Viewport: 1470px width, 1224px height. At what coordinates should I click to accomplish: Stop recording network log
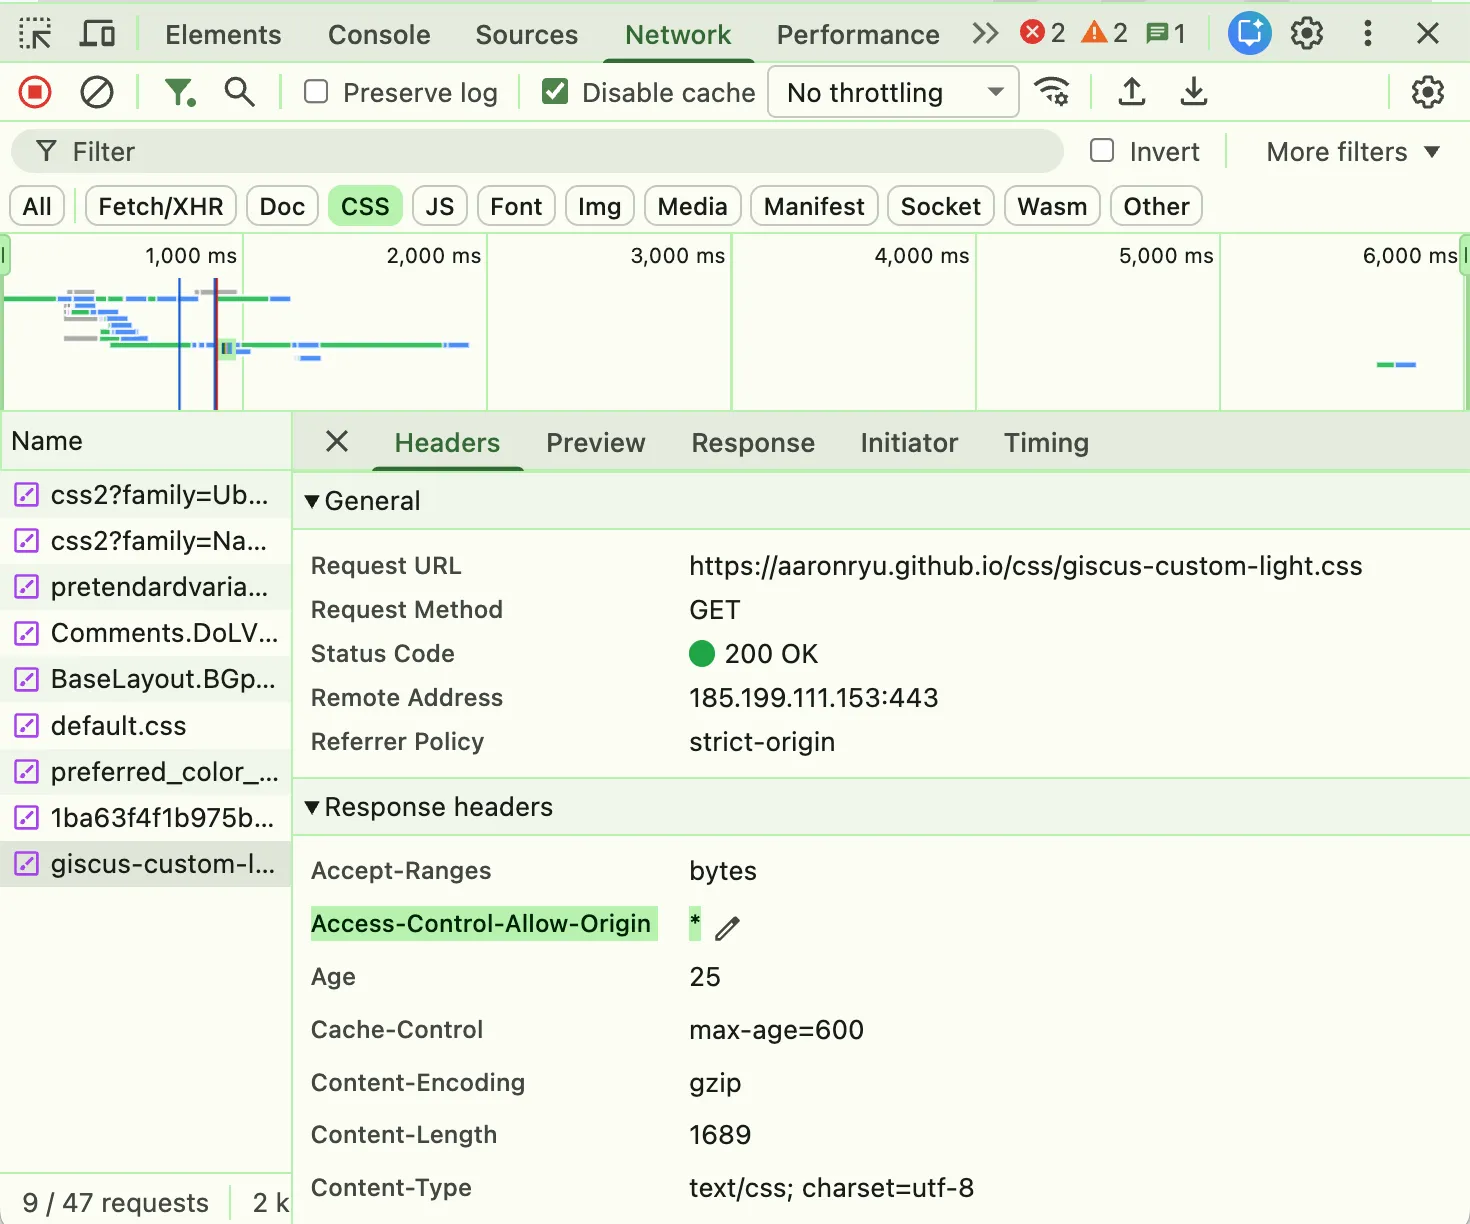pyautogui.click(x=35, y=92)
